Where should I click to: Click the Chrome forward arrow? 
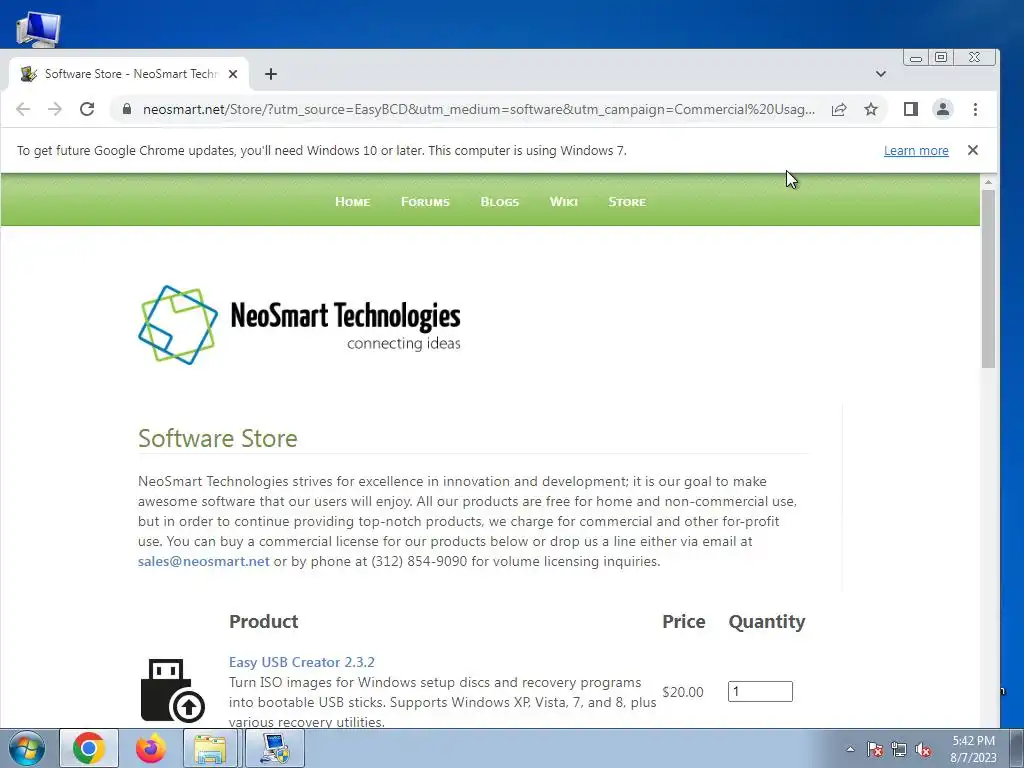(55, 109)
